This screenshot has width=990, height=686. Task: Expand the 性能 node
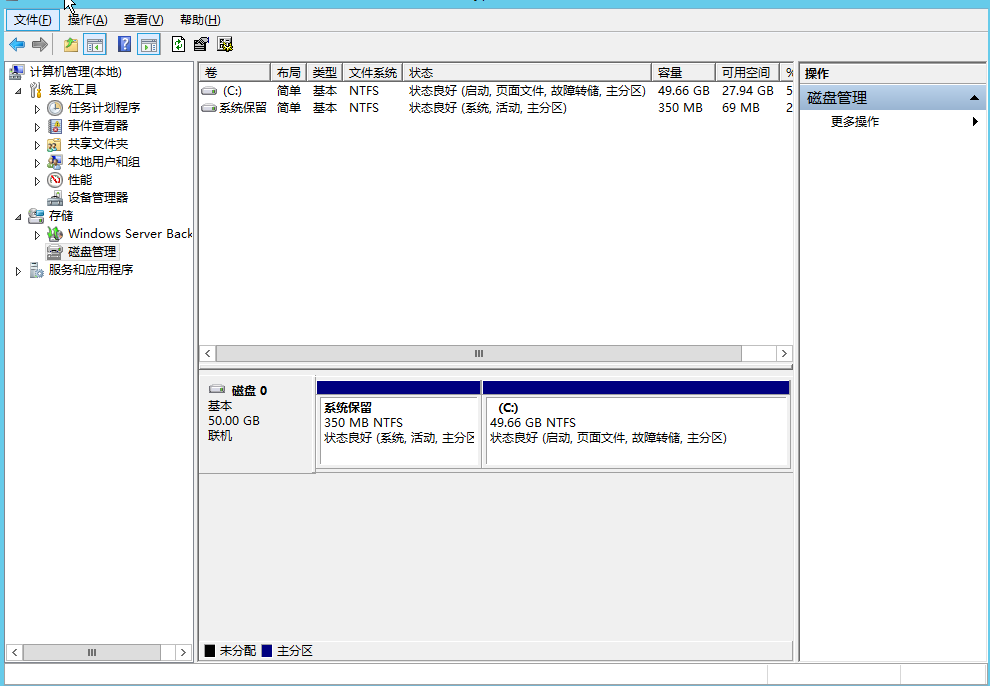[x=37, y=180]
